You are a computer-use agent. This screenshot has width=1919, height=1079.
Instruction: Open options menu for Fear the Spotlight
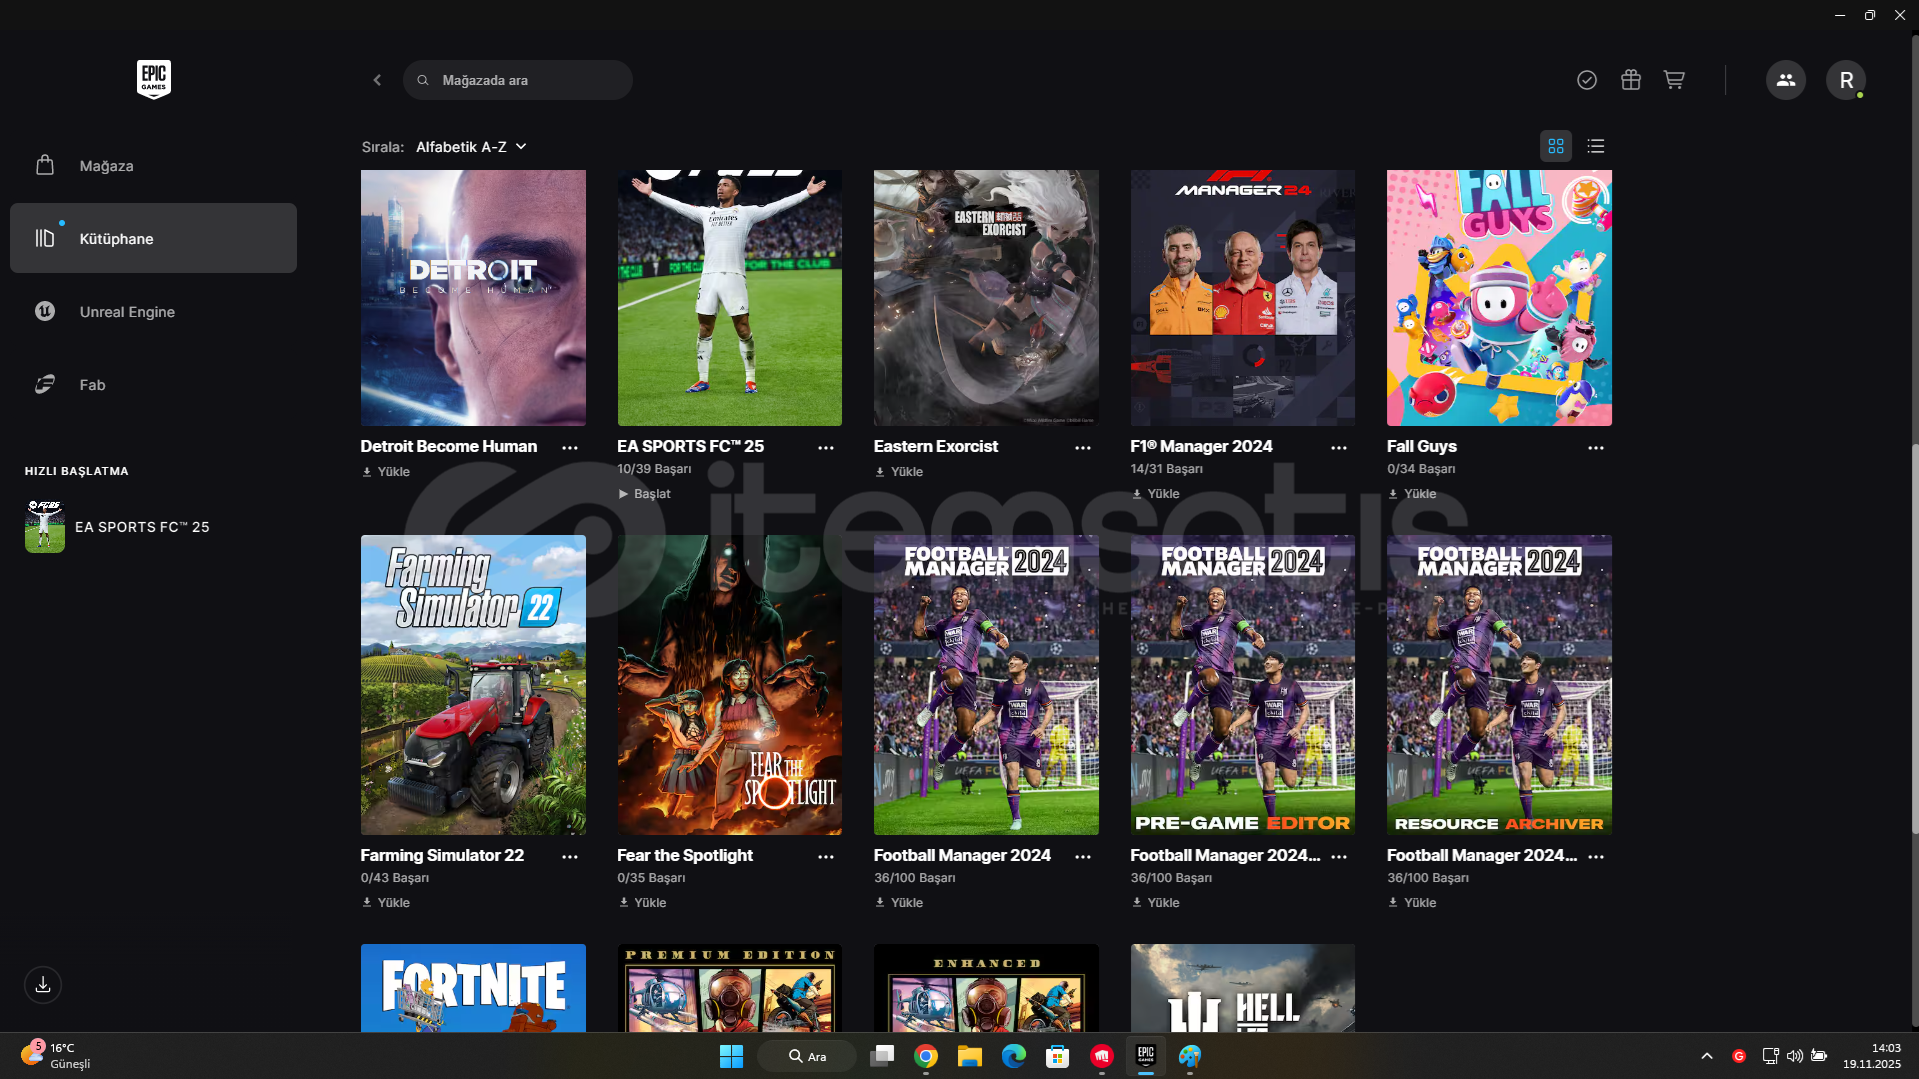click(826, 857)
